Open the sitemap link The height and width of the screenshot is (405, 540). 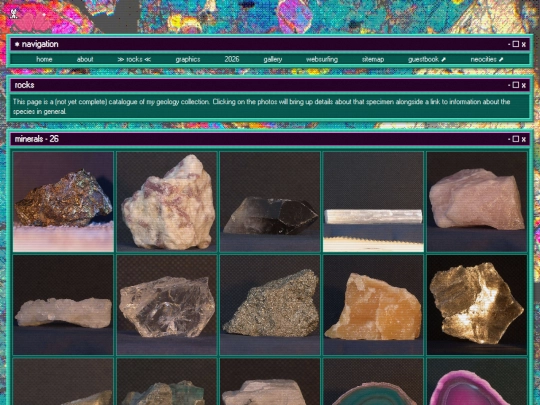pos(373,59)
